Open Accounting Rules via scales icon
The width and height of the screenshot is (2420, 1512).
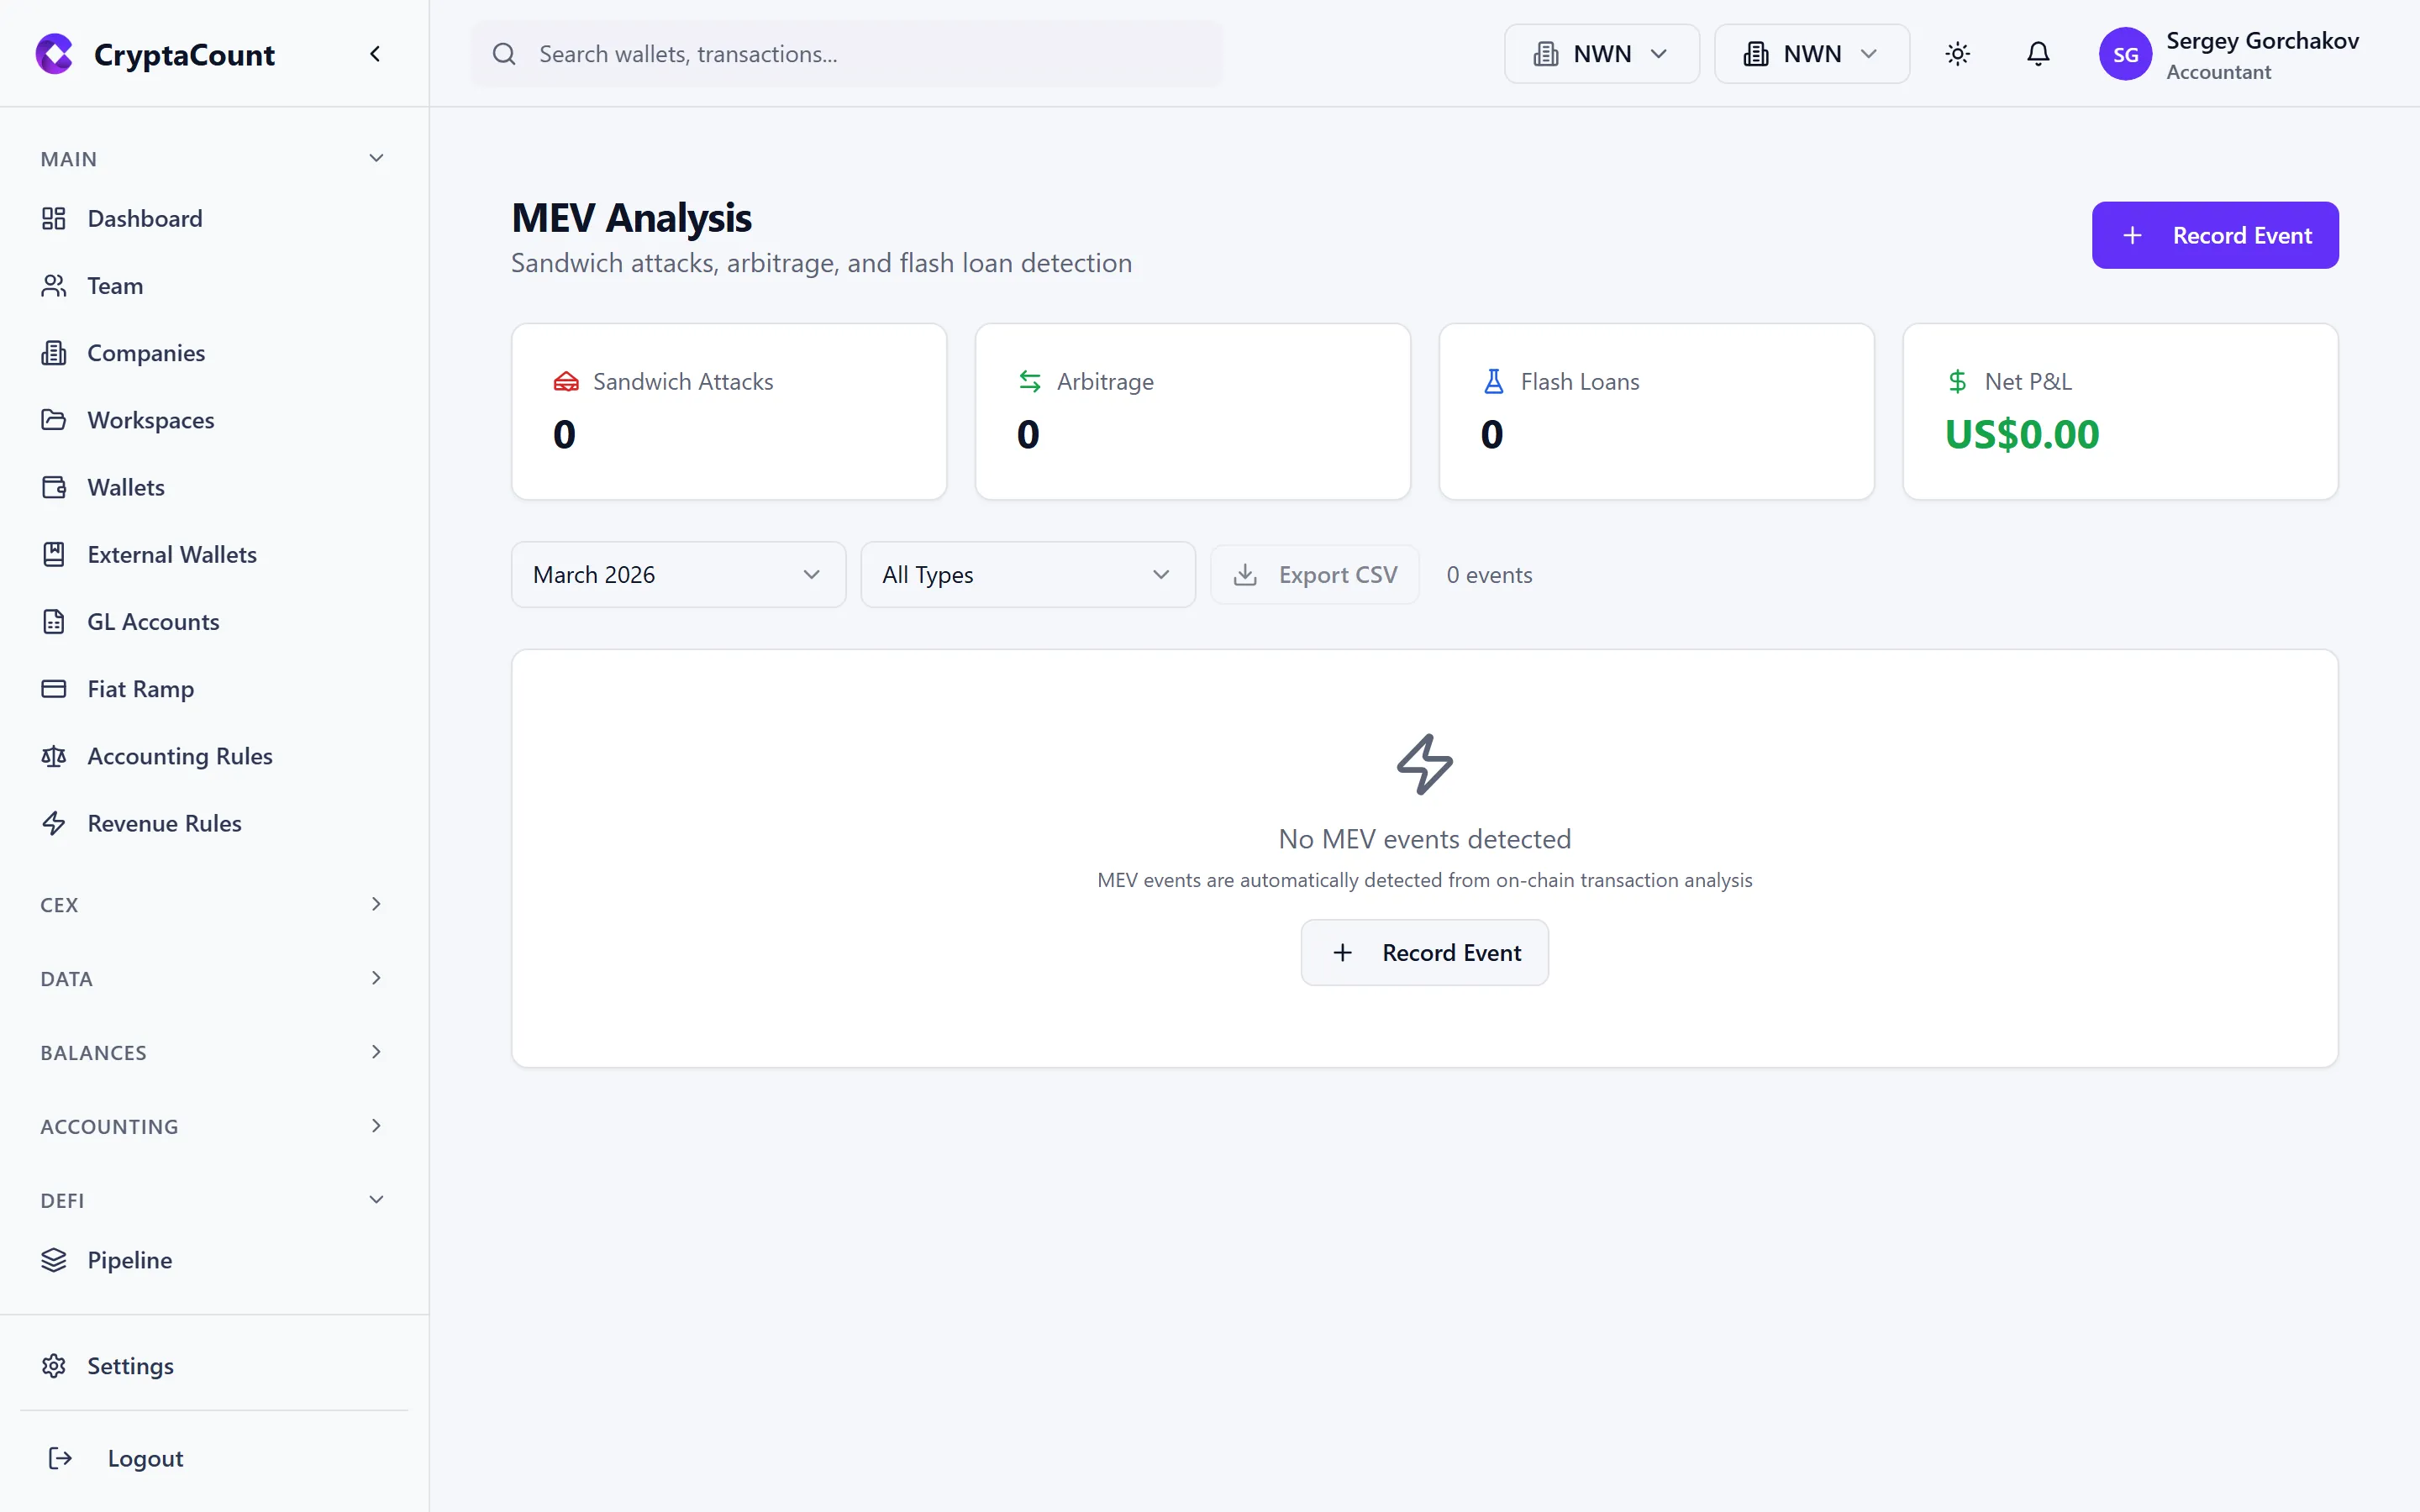pyautogui.click(x=54, y=756)
